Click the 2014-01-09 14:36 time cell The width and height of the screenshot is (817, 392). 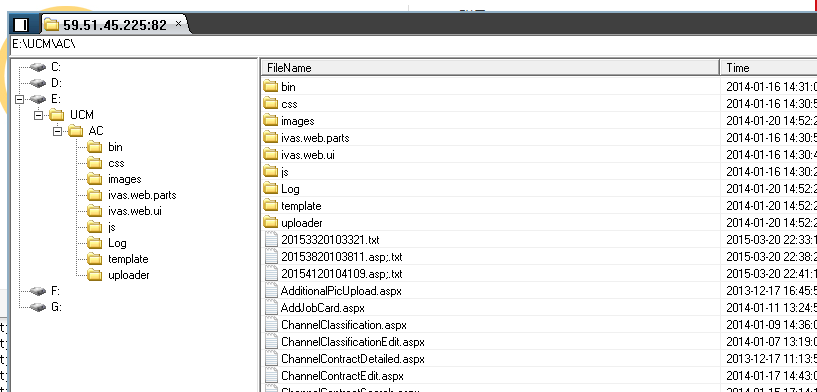tap(771, 325)
